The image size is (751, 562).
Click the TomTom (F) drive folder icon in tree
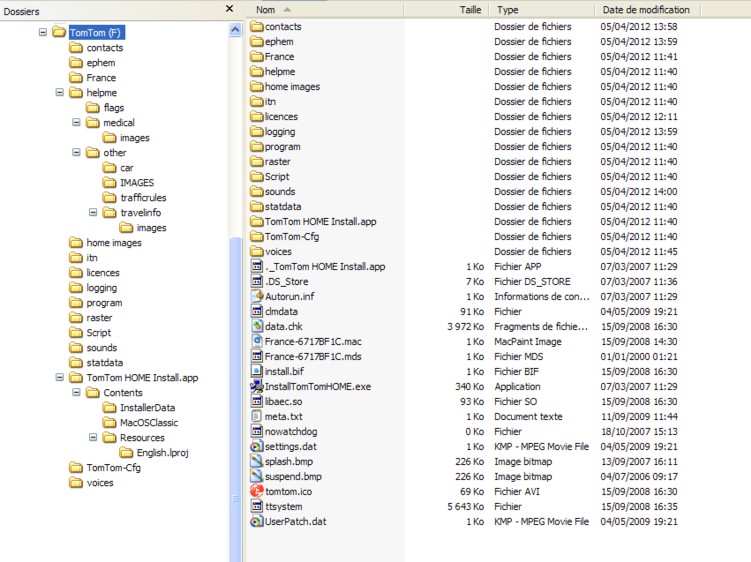coord(59,32)
